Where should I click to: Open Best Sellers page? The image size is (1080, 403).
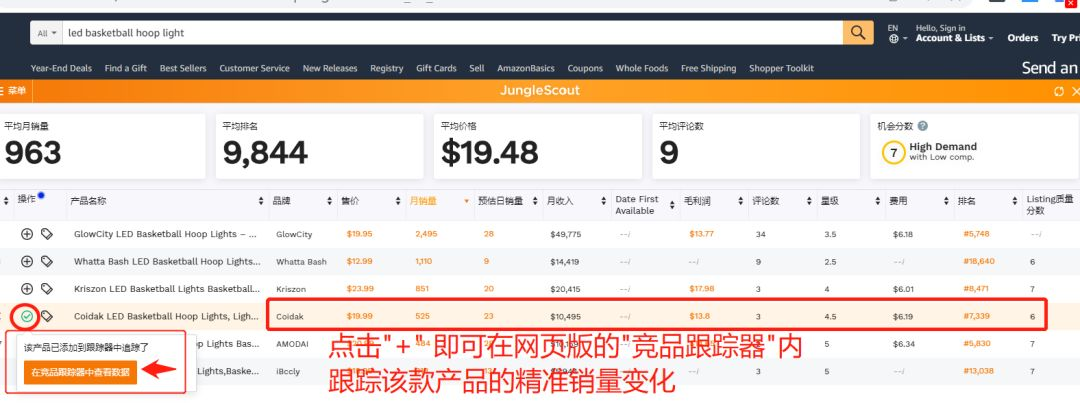[x=183, y=68]
